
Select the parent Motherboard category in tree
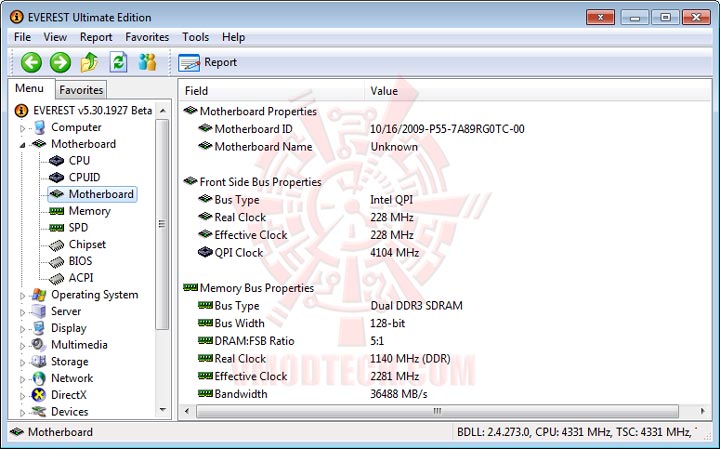point(83,144)
